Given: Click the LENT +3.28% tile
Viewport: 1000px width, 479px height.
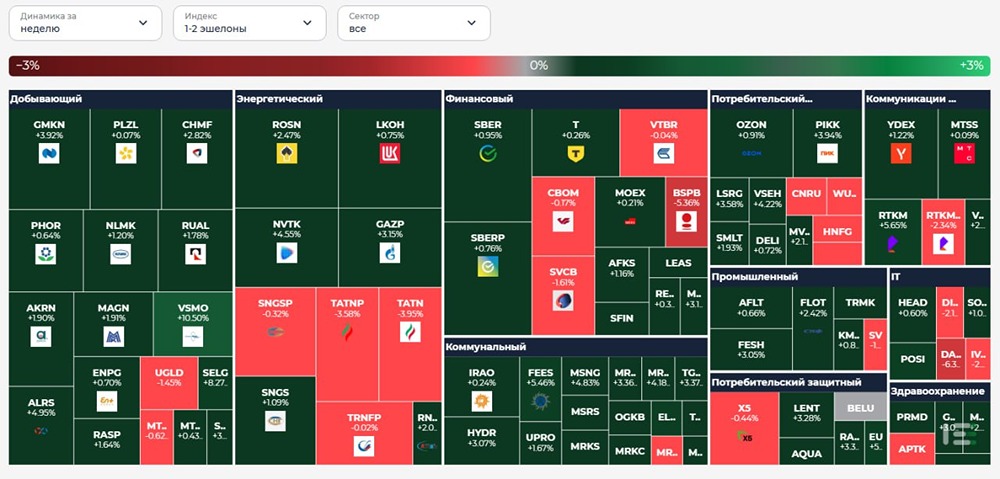Looking at the screenshot, I should pyautogui.click(x=807, y=414).
